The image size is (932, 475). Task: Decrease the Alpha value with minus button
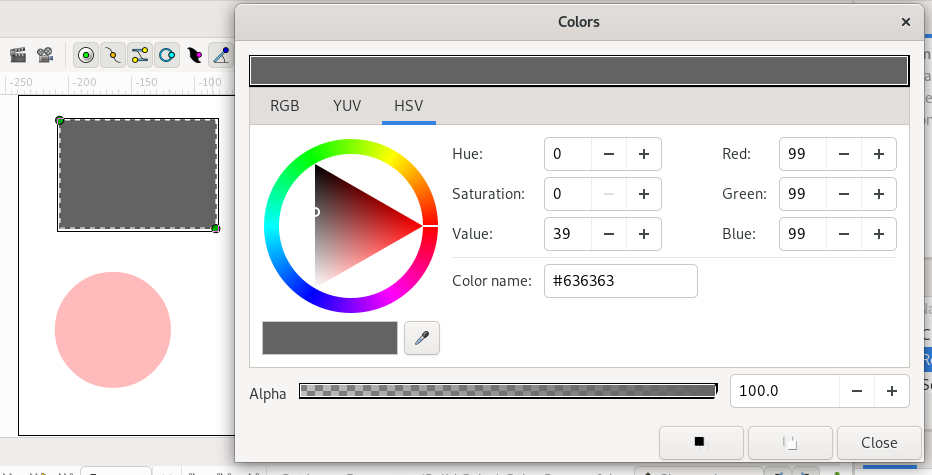pyautogui.click(x=857, y=391)
